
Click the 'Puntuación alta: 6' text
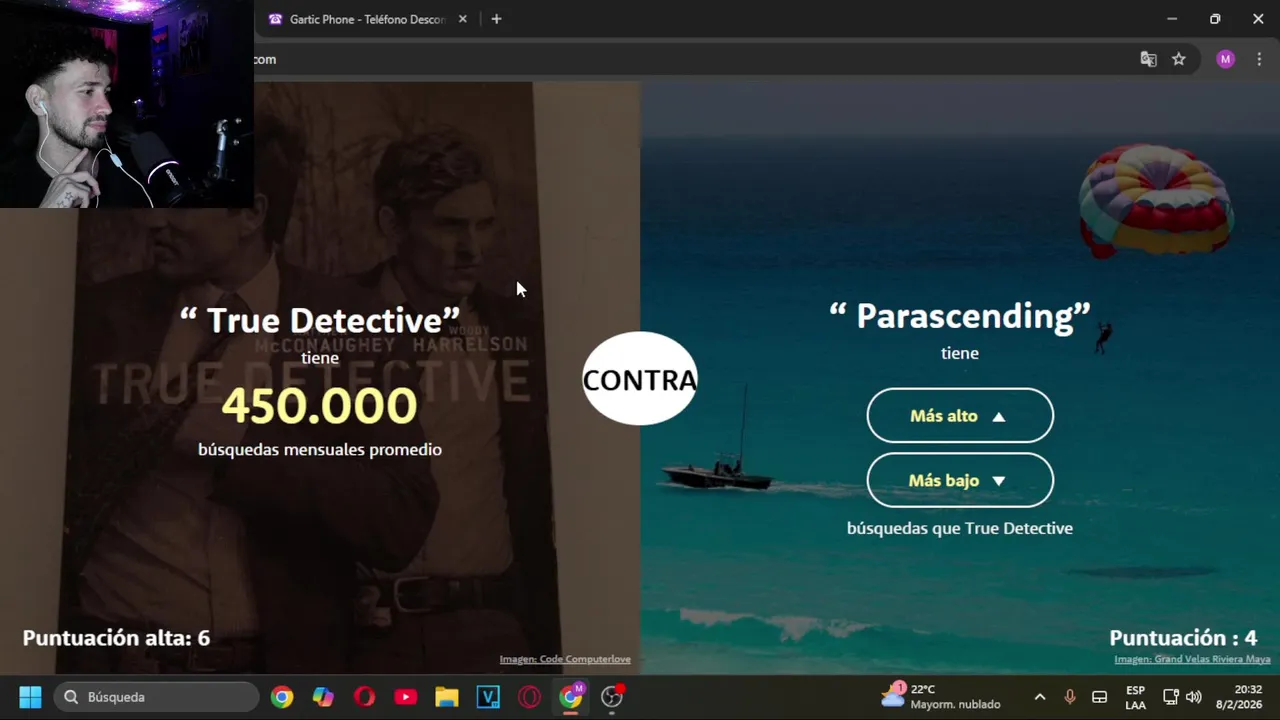pos(116,638)
